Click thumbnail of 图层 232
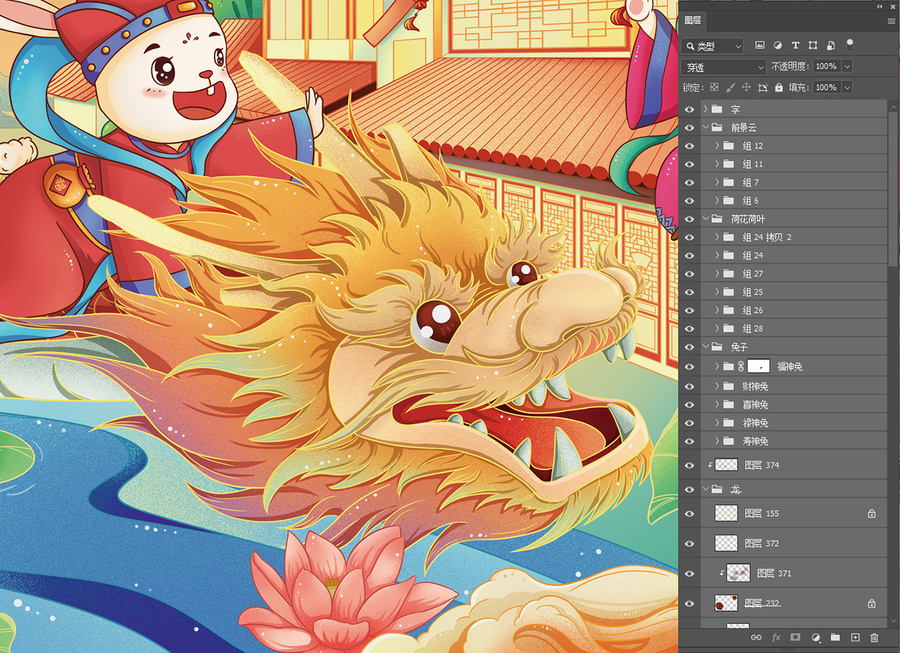The width and height of the screenshot is (900, 653). click(x=726, y=603)
